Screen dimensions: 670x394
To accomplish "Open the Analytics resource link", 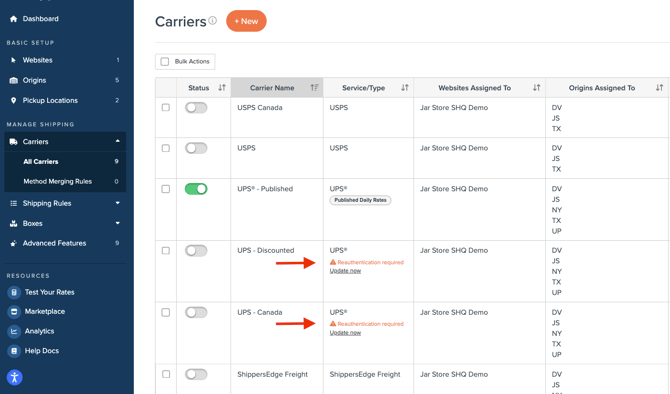I will click(x=39, y=331).
